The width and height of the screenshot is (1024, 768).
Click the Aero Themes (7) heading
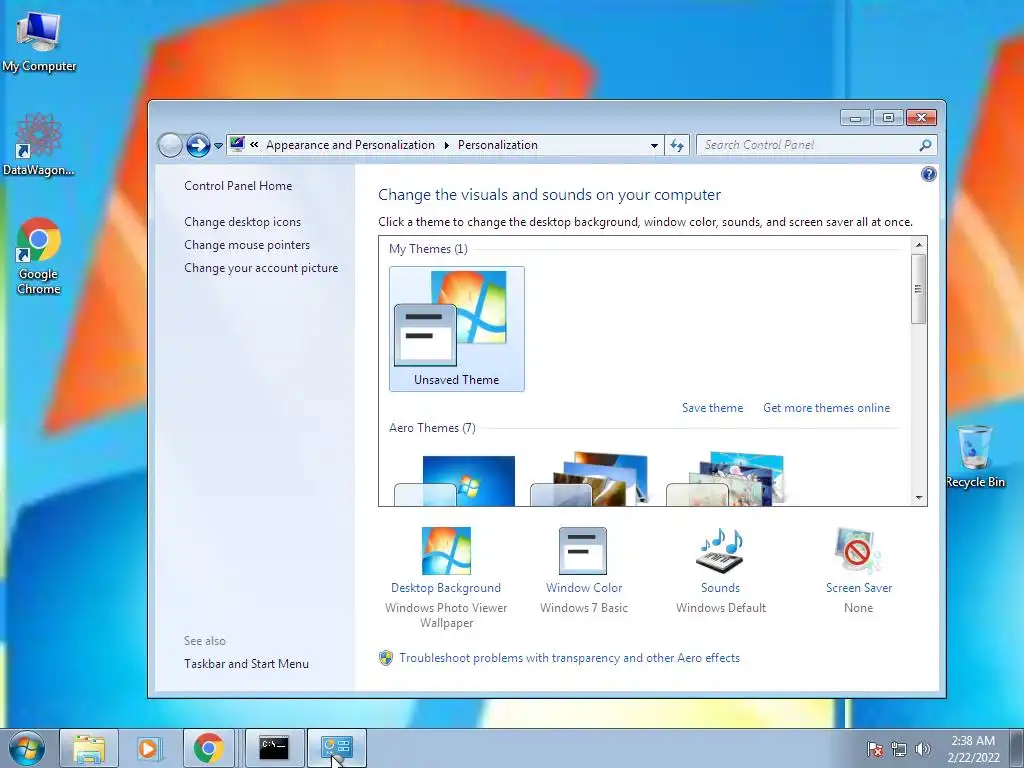coord(432,428)
